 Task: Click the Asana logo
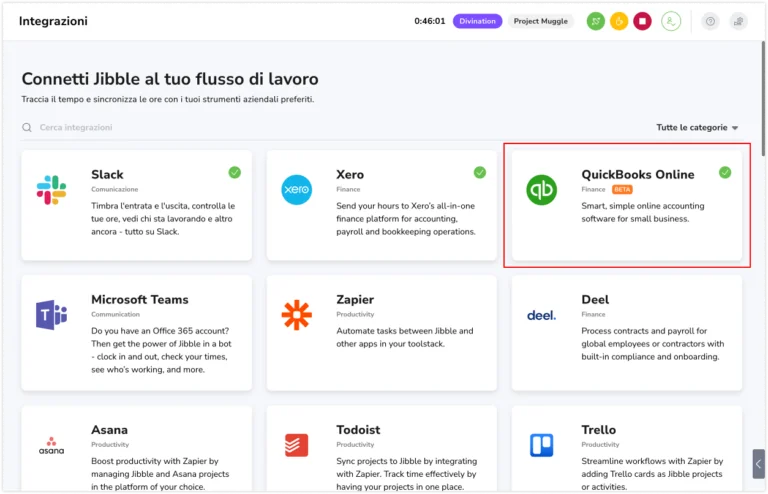pyautogui.click(x=51, y=446)
